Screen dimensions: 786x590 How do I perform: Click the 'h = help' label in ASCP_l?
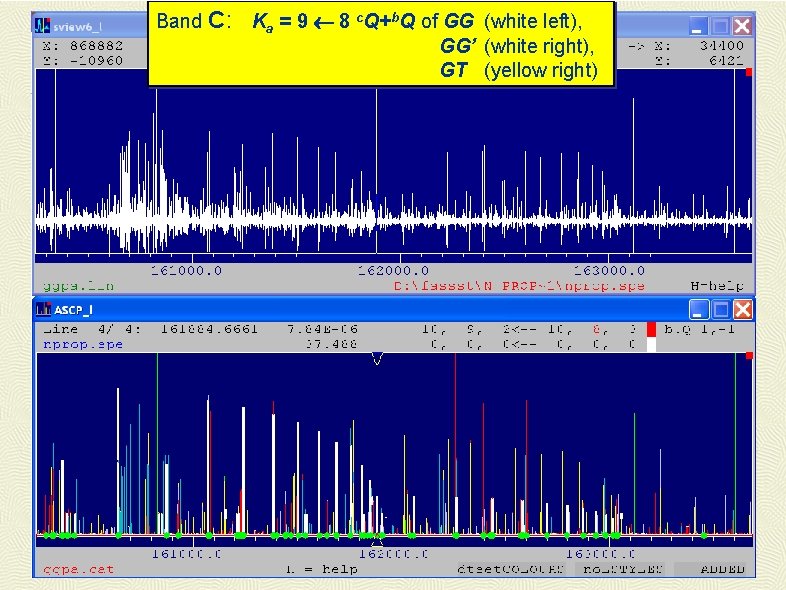tap(321, 569)
